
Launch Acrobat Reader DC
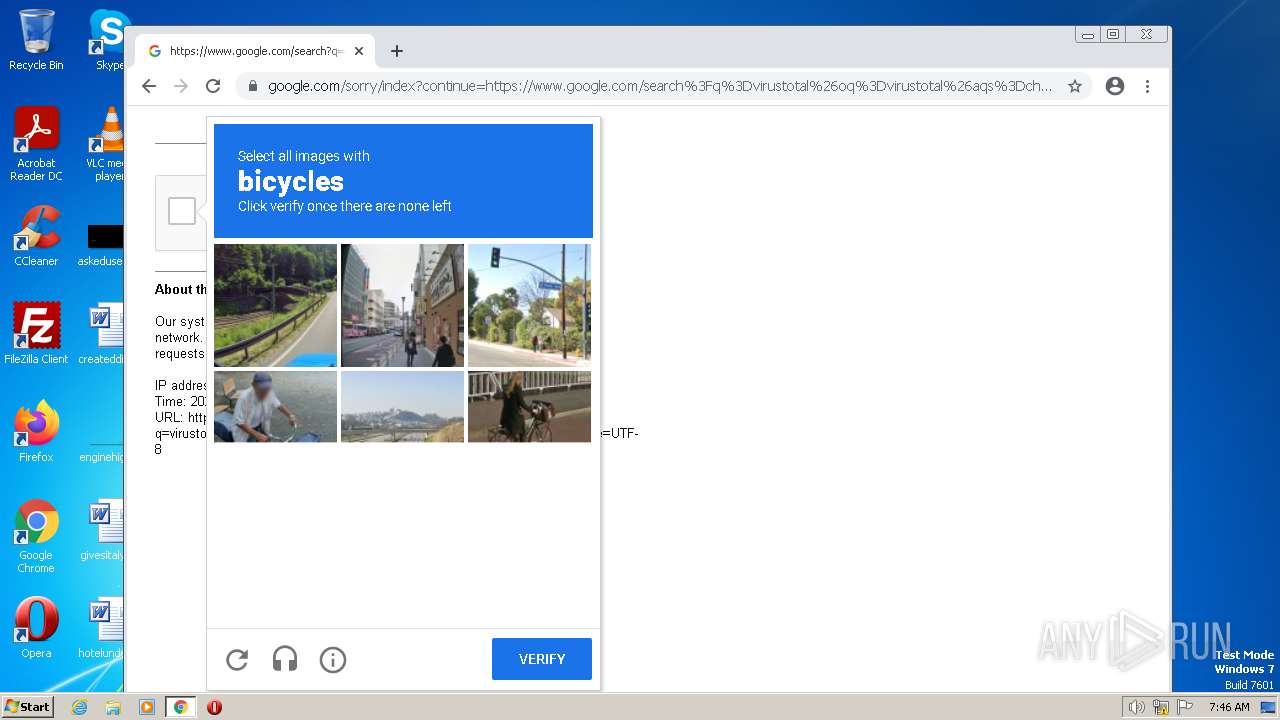36,144
